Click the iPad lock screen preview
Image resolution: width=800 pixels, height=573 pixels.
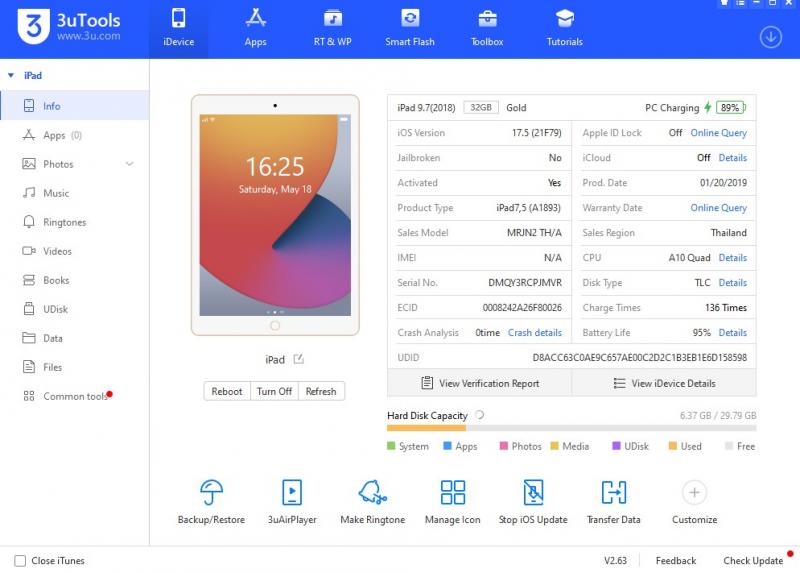(x=275, y=215)
